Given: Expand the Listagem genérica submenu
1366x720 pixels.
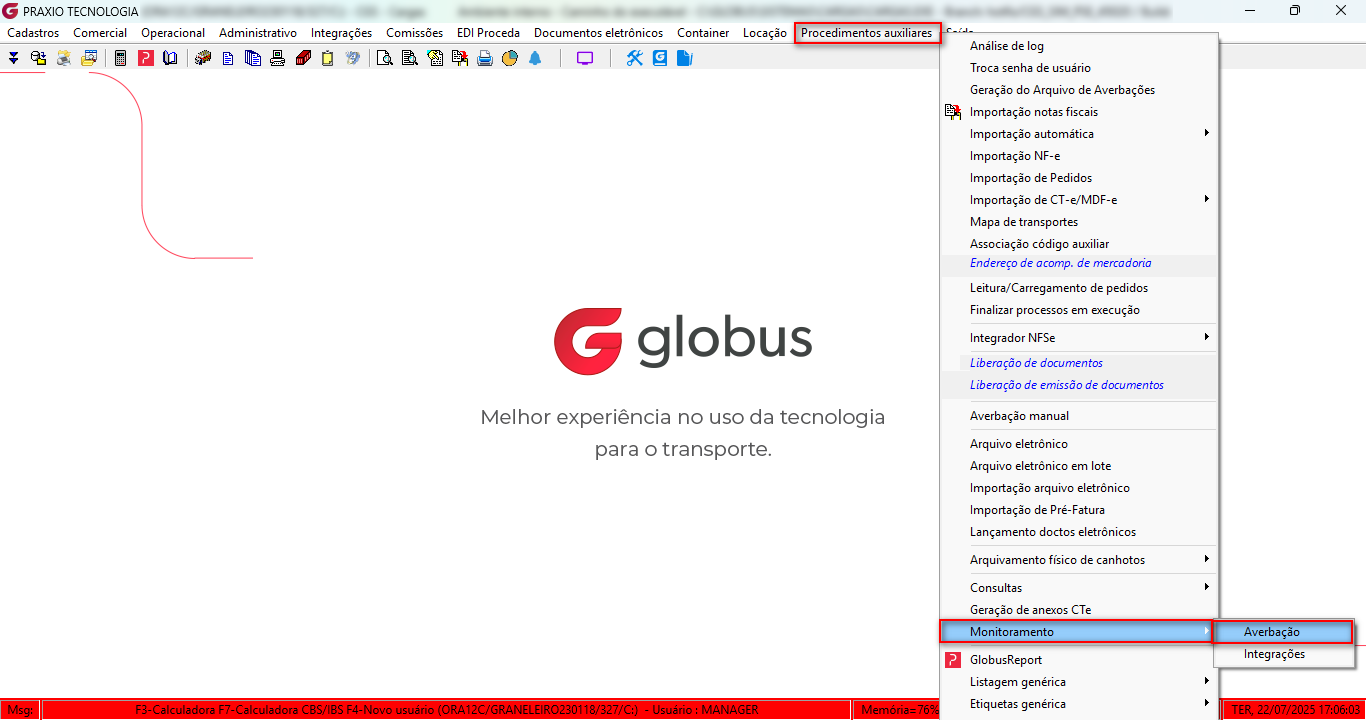Looking at the screenshot, I should [x=1077, y=682].
